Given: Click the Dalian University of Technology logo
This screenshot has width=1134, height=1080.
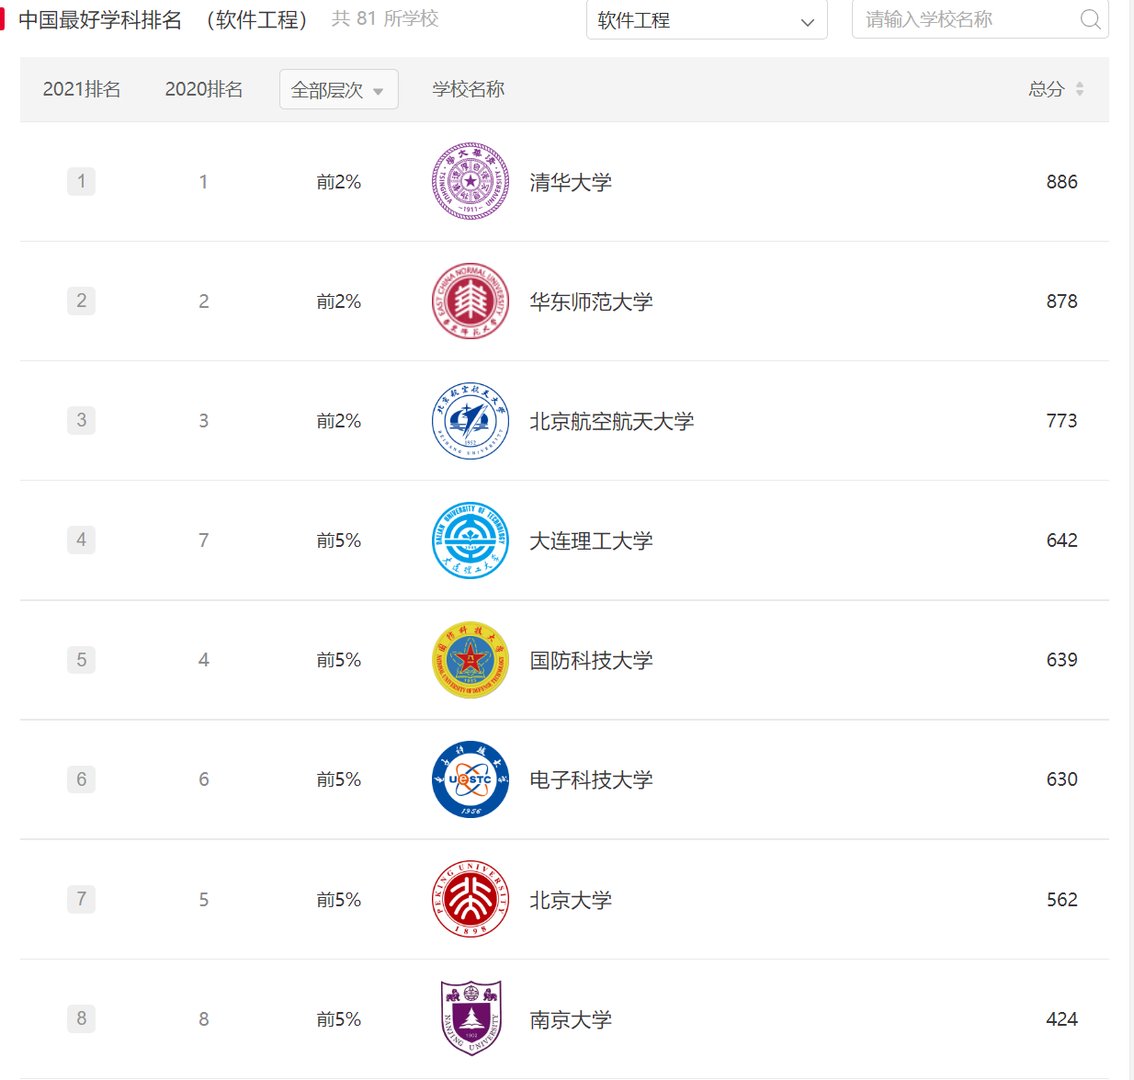Looking at the screenshot, I should click(x=470, y=540).
